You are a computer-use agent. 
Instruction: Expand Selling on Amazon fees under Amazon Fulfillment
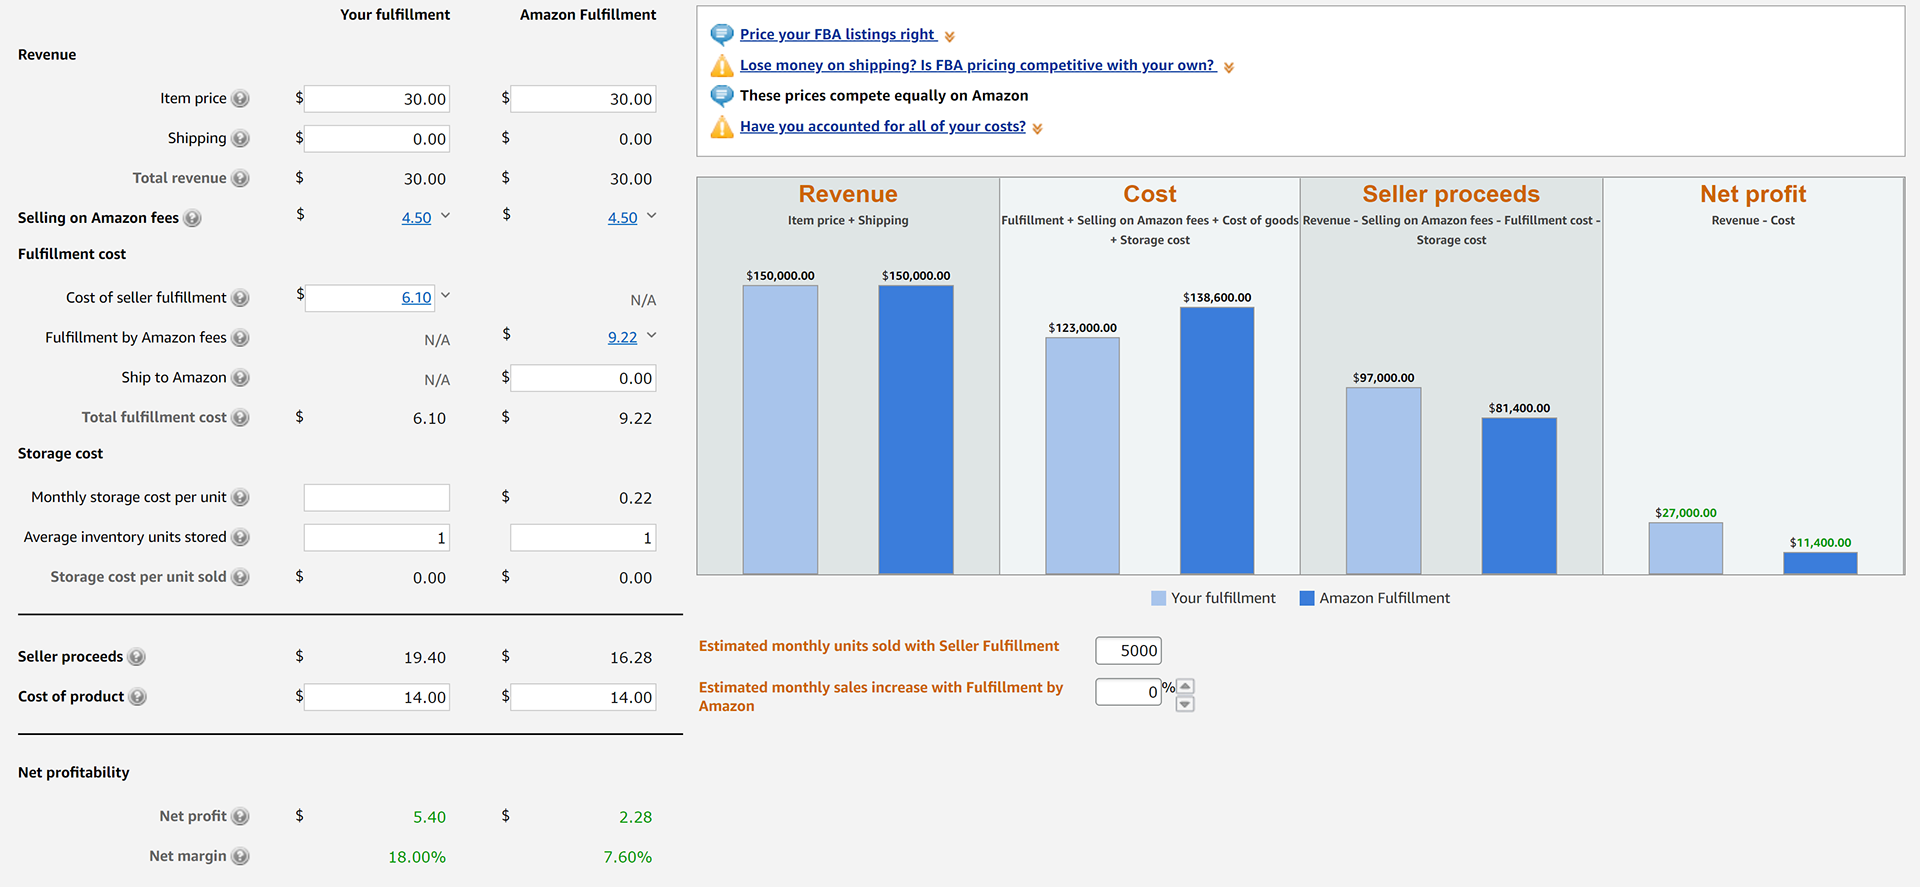pos(652,216)
